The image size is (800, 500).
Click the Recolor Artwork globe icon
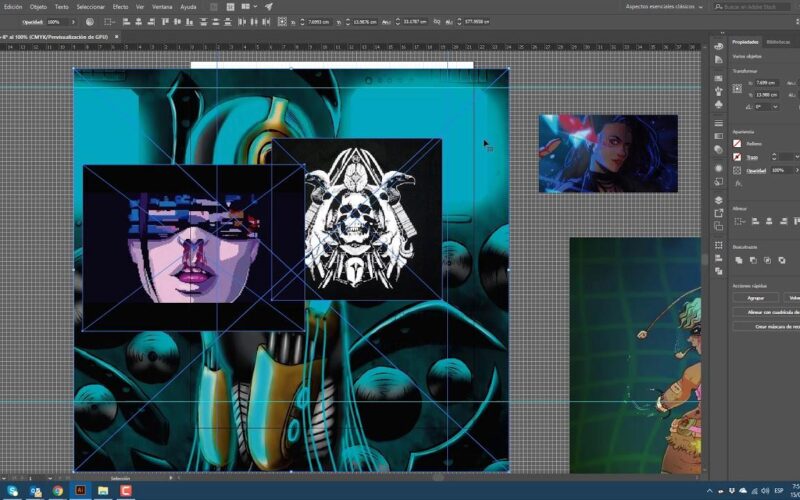pyautogui.click(x=90, y=22)
